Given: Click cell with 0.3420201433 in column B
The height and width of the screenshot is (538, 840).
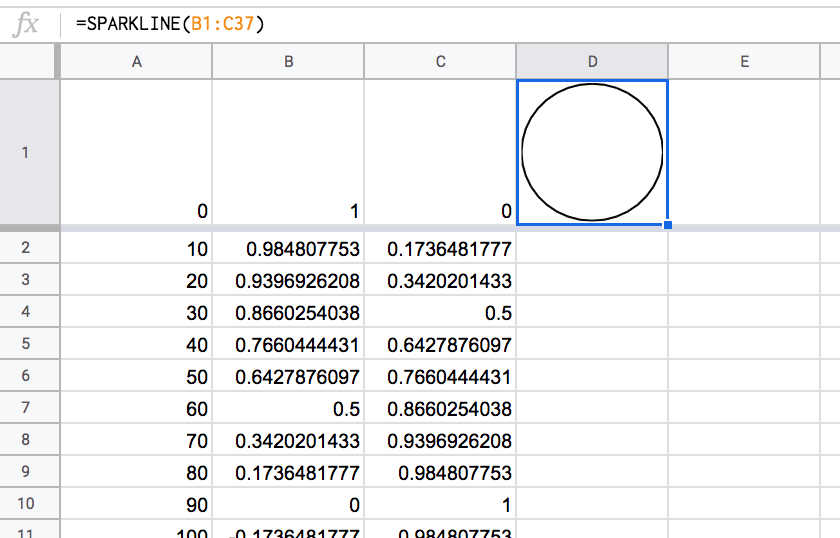Looking at the screenshot, I should [x=288, y=439].
